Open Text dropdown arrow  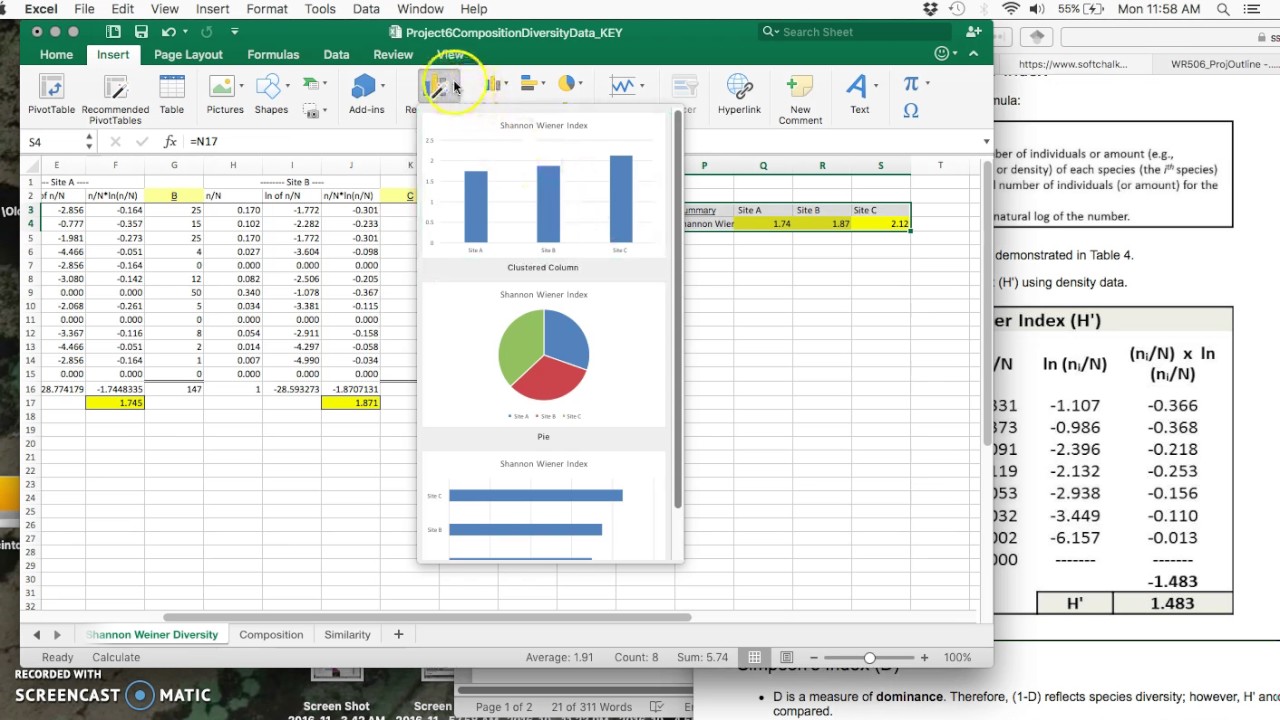pos(875,86)
